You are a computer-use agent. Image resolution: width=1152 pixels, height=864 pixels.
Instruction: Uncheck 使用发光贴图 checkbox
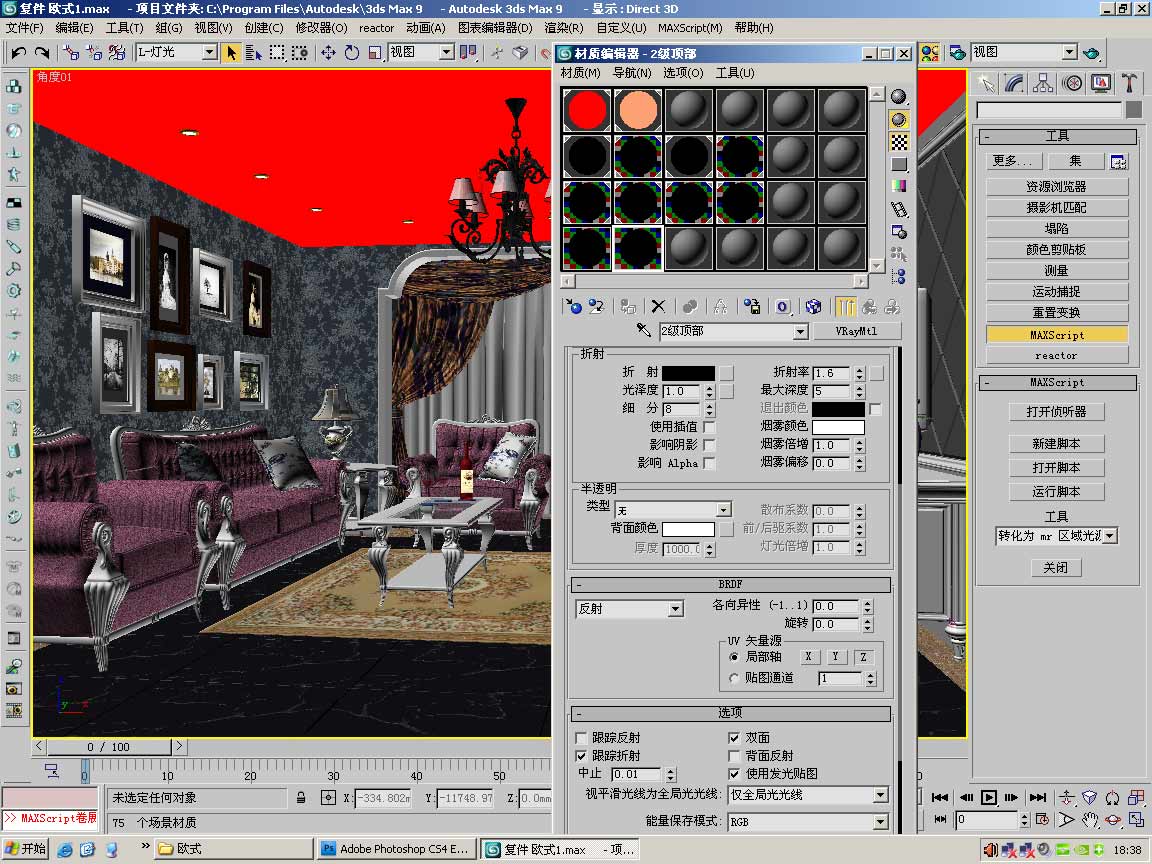point(734,774)
